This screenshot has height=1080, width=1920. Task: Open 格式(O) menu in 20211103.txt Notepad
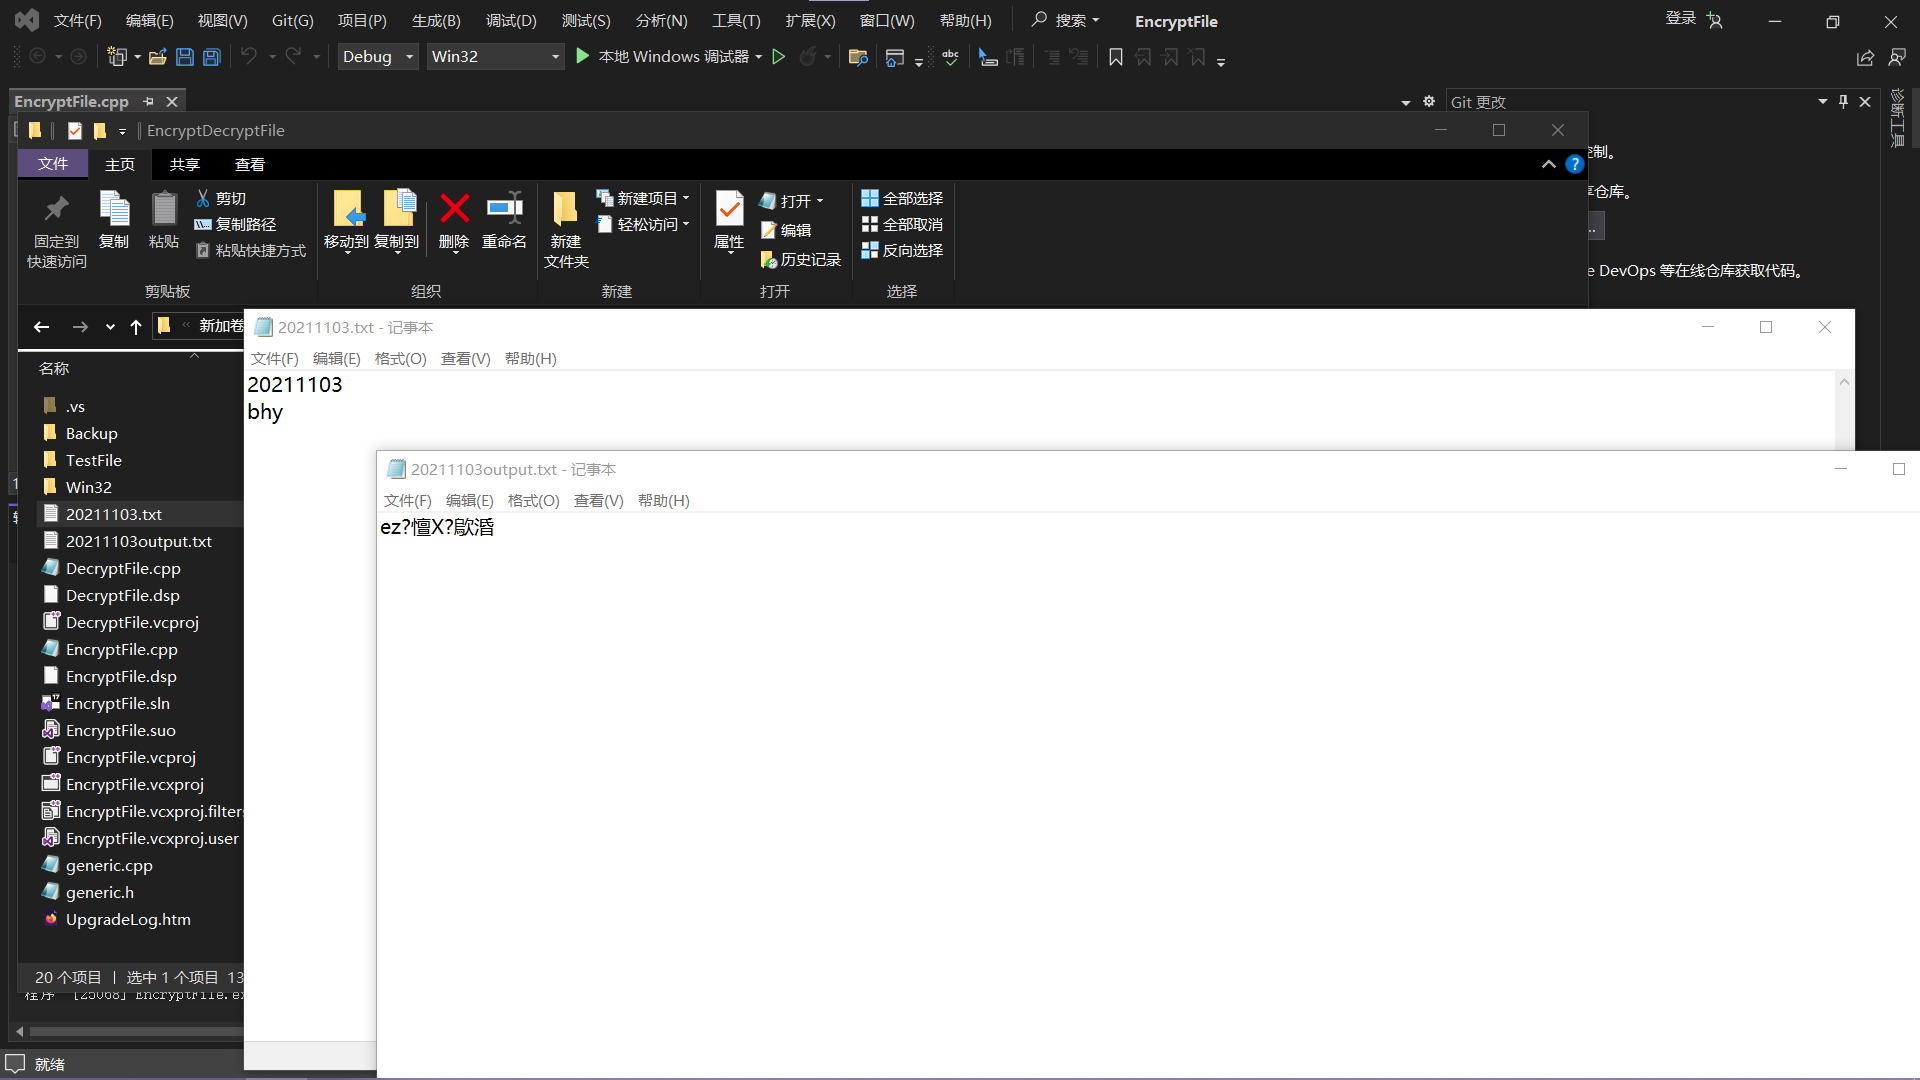(400, 359)
